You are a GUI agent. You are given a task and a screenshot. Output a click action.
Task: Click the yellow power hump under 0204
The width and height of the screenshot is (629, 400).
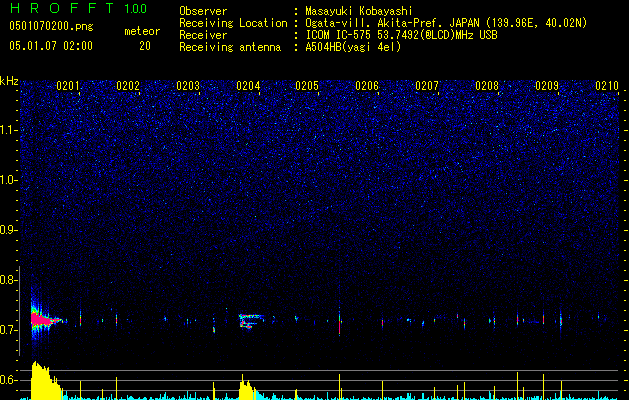pos(247,389)
